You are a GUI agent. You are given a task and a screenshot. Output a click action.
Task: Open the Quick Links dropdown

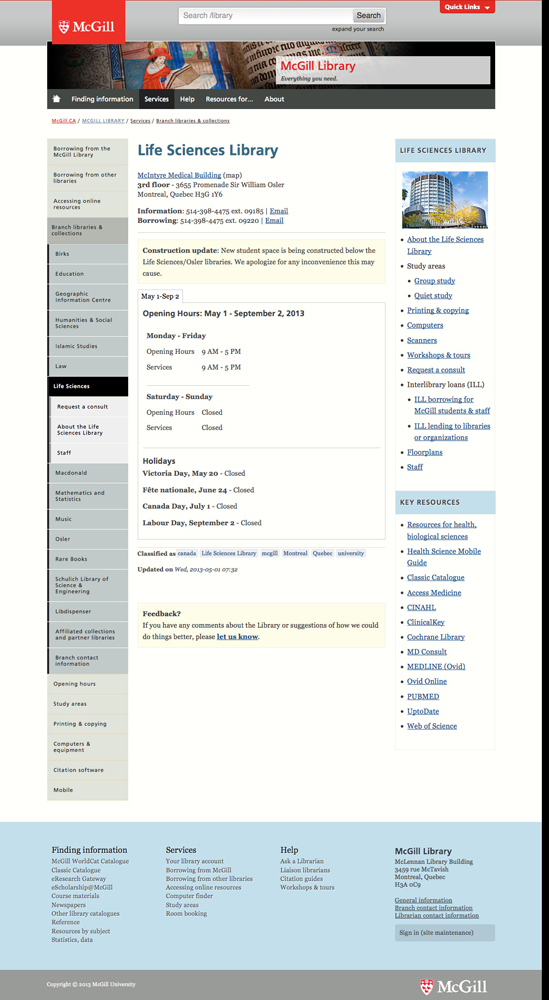[x=467, y=7]
